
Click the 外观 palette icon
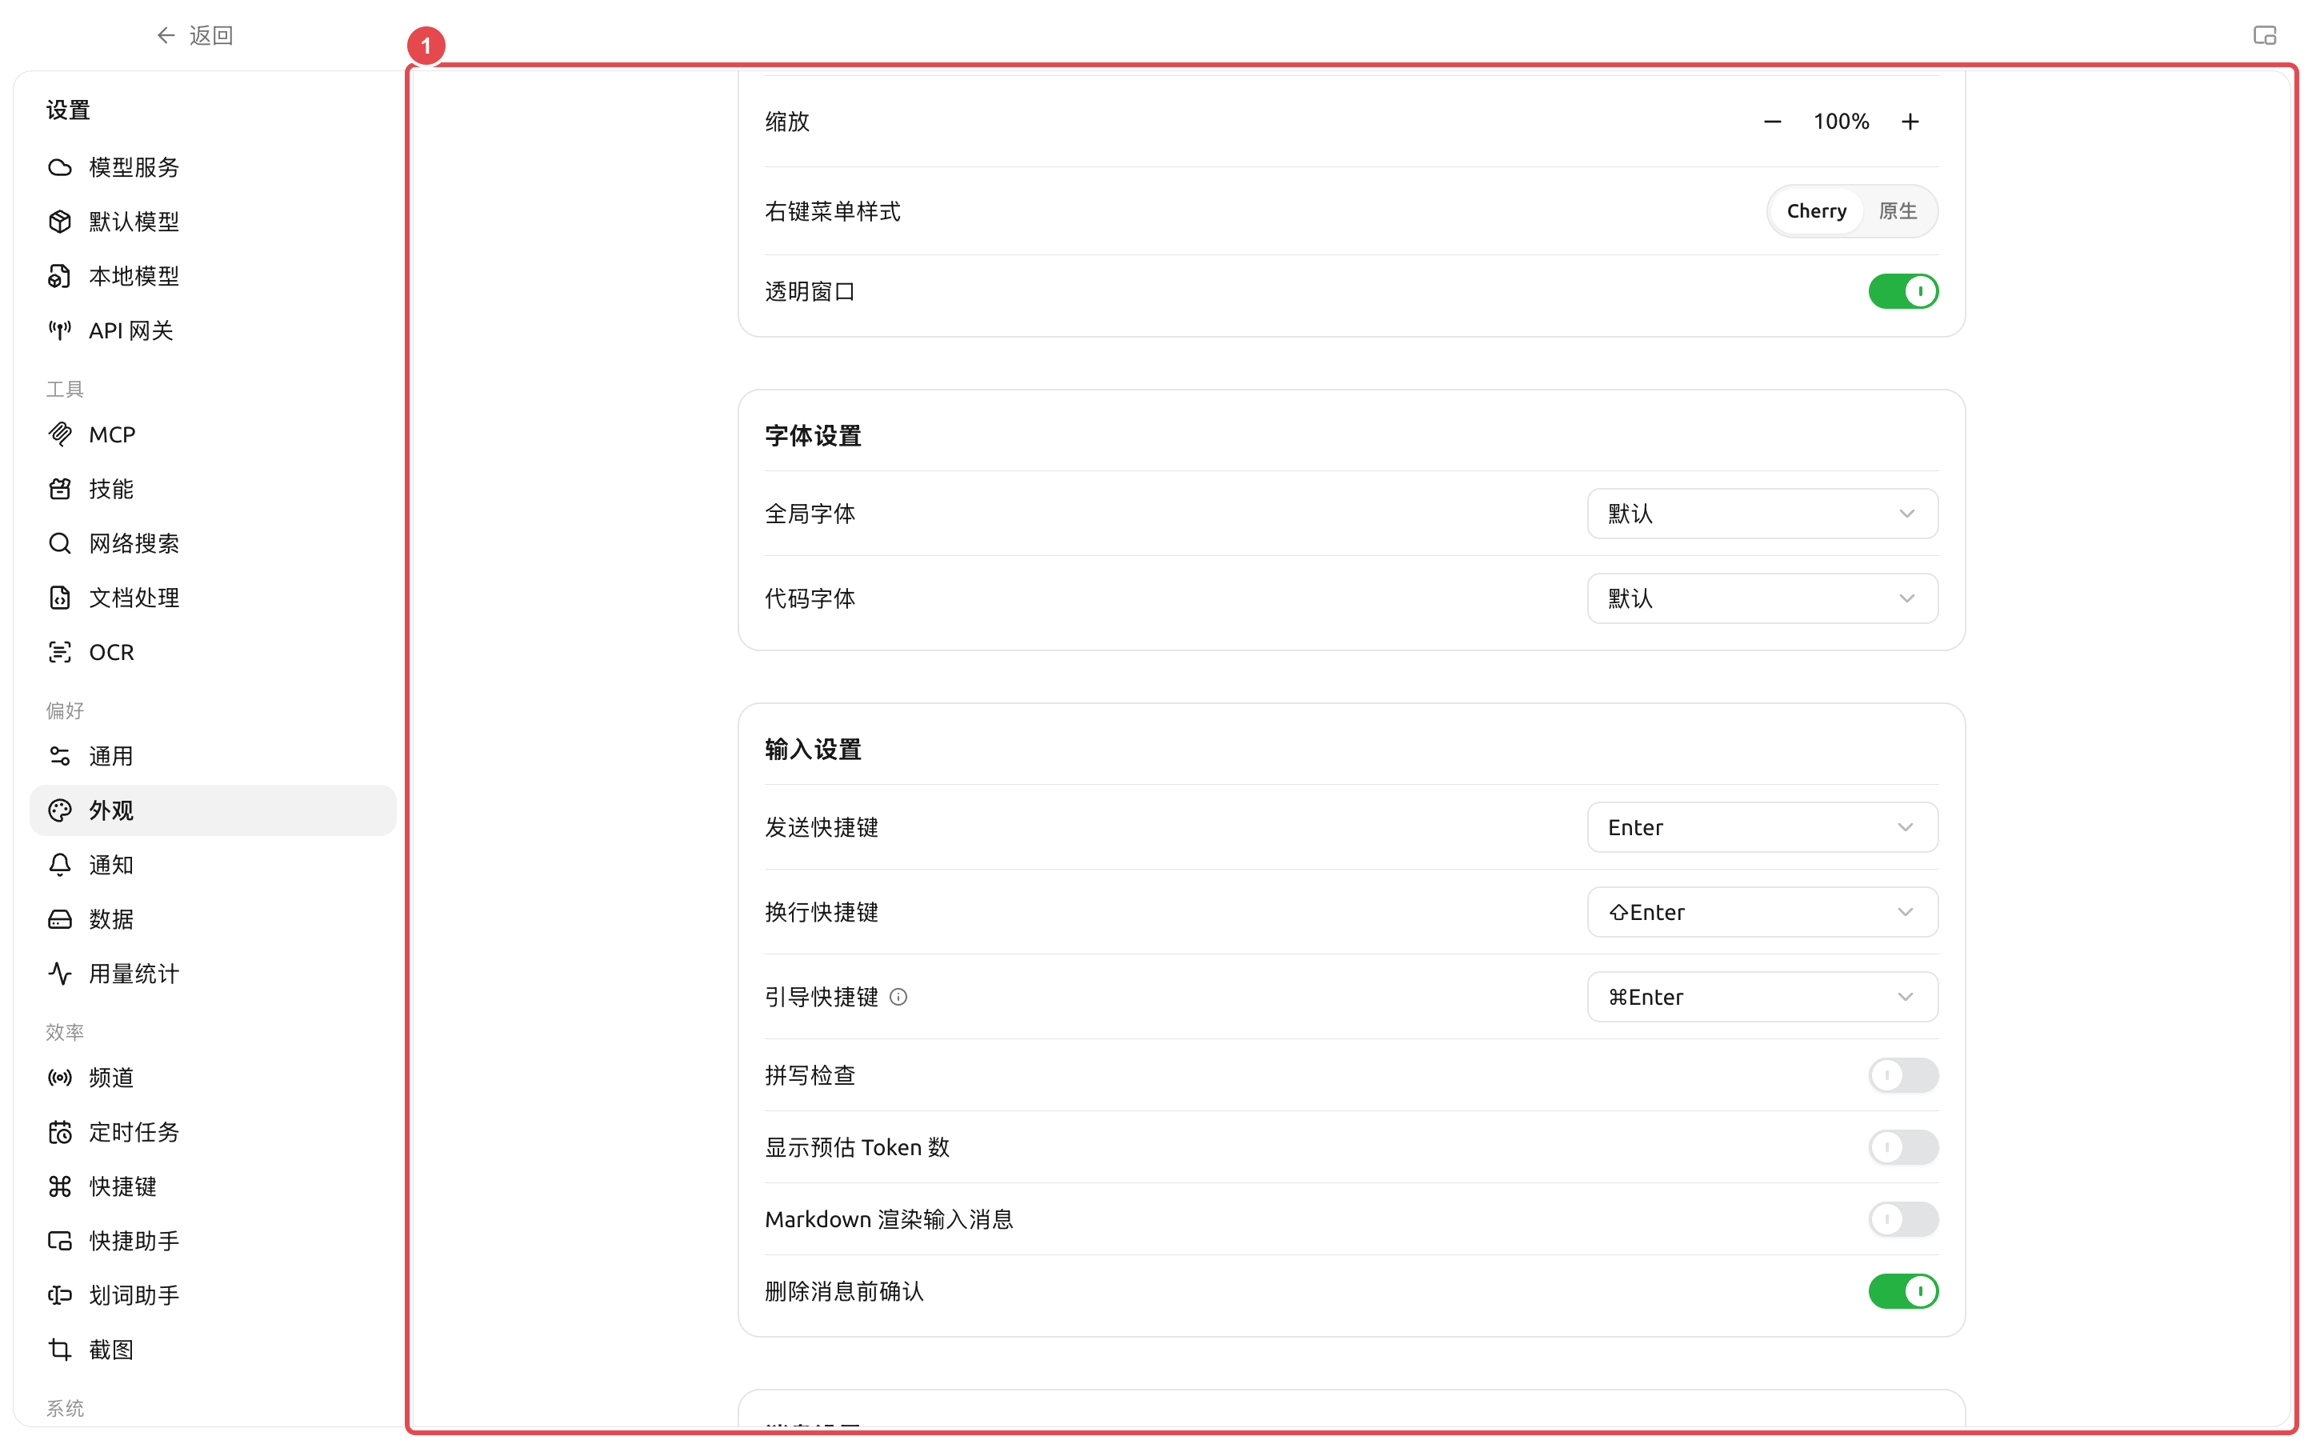60,810
